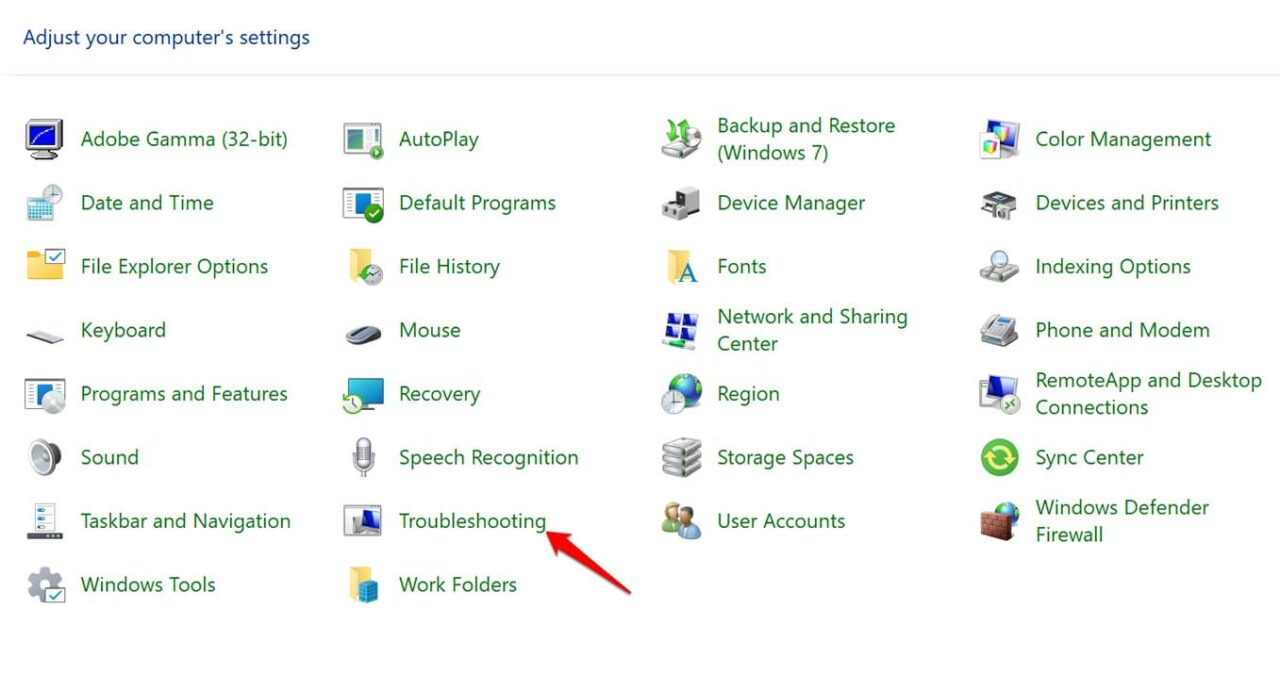Screen dimensions: 1280x690
Task: Open the Sound speaker icon
Action: (x=45, y=457)
